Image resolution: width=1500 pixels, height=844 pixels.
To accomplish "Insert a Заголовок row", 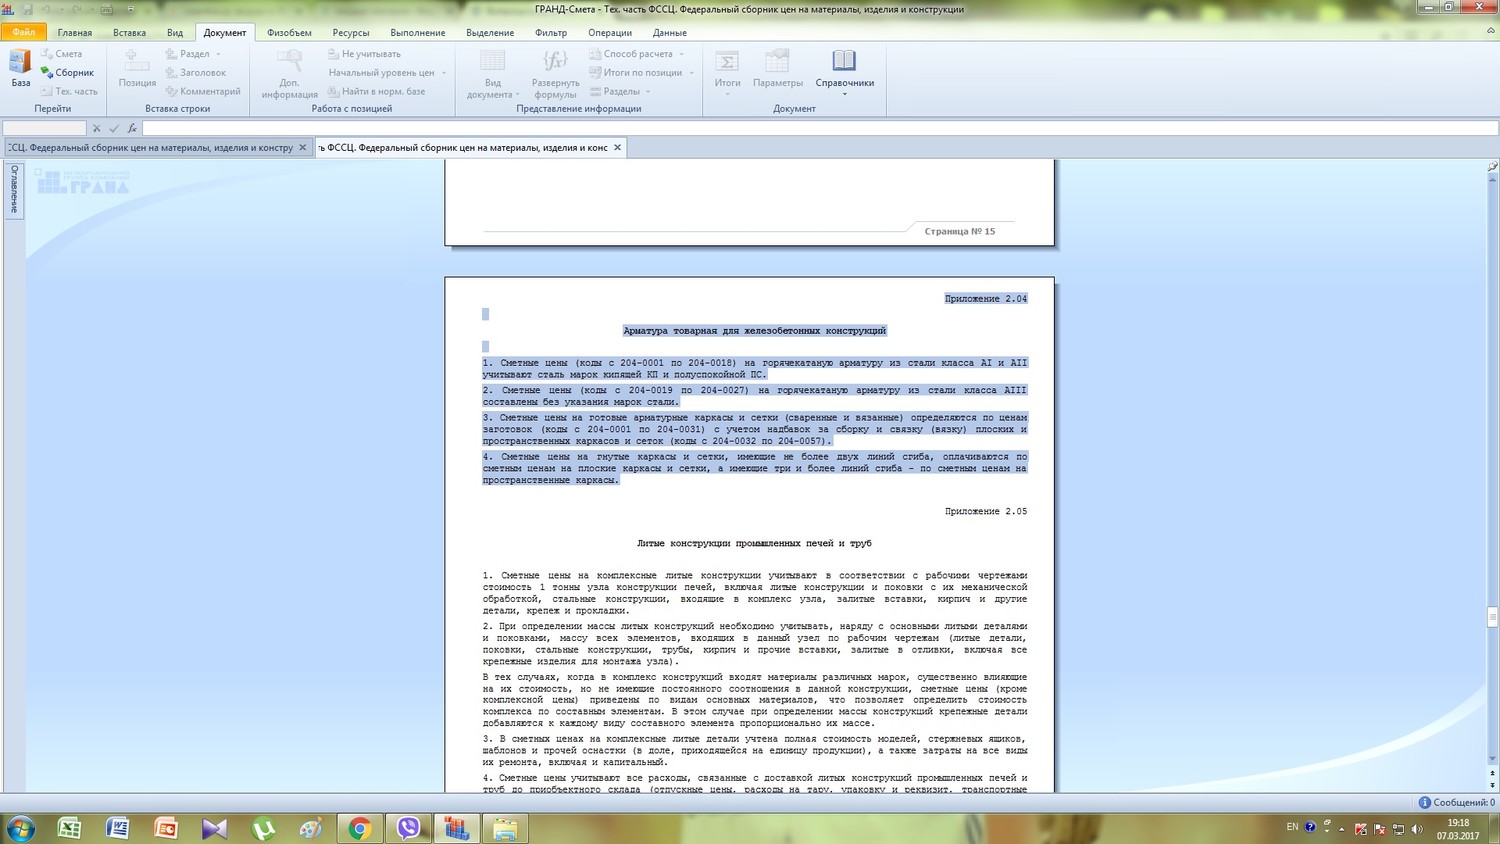I will pyautogui.click(x=196, y=72).
